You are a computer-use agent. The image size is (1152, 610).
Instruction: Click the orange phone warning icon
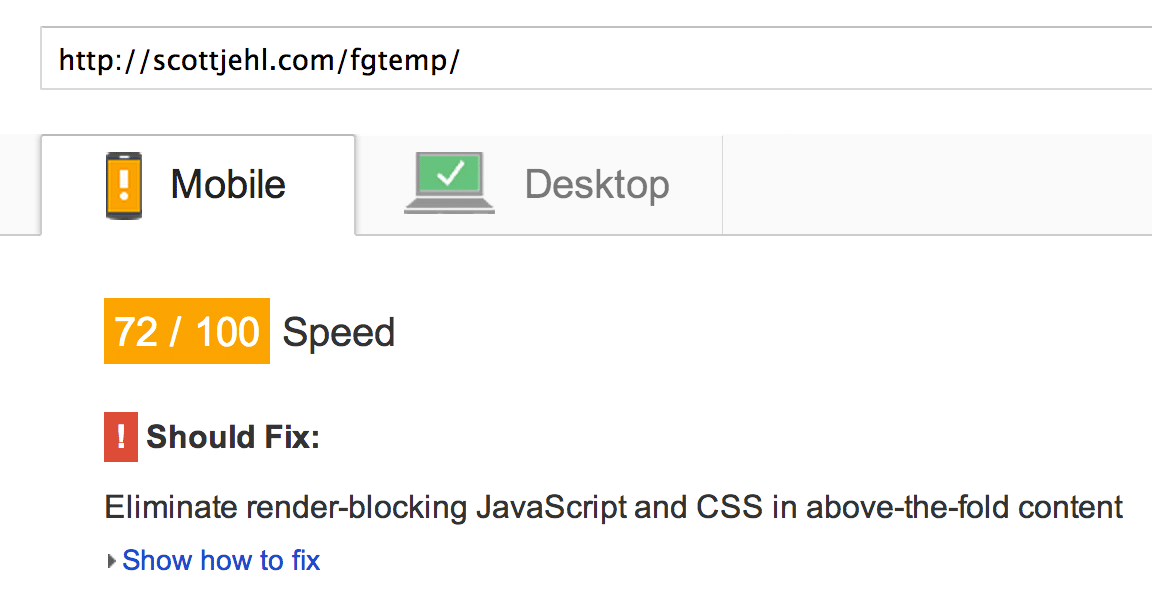124,185
